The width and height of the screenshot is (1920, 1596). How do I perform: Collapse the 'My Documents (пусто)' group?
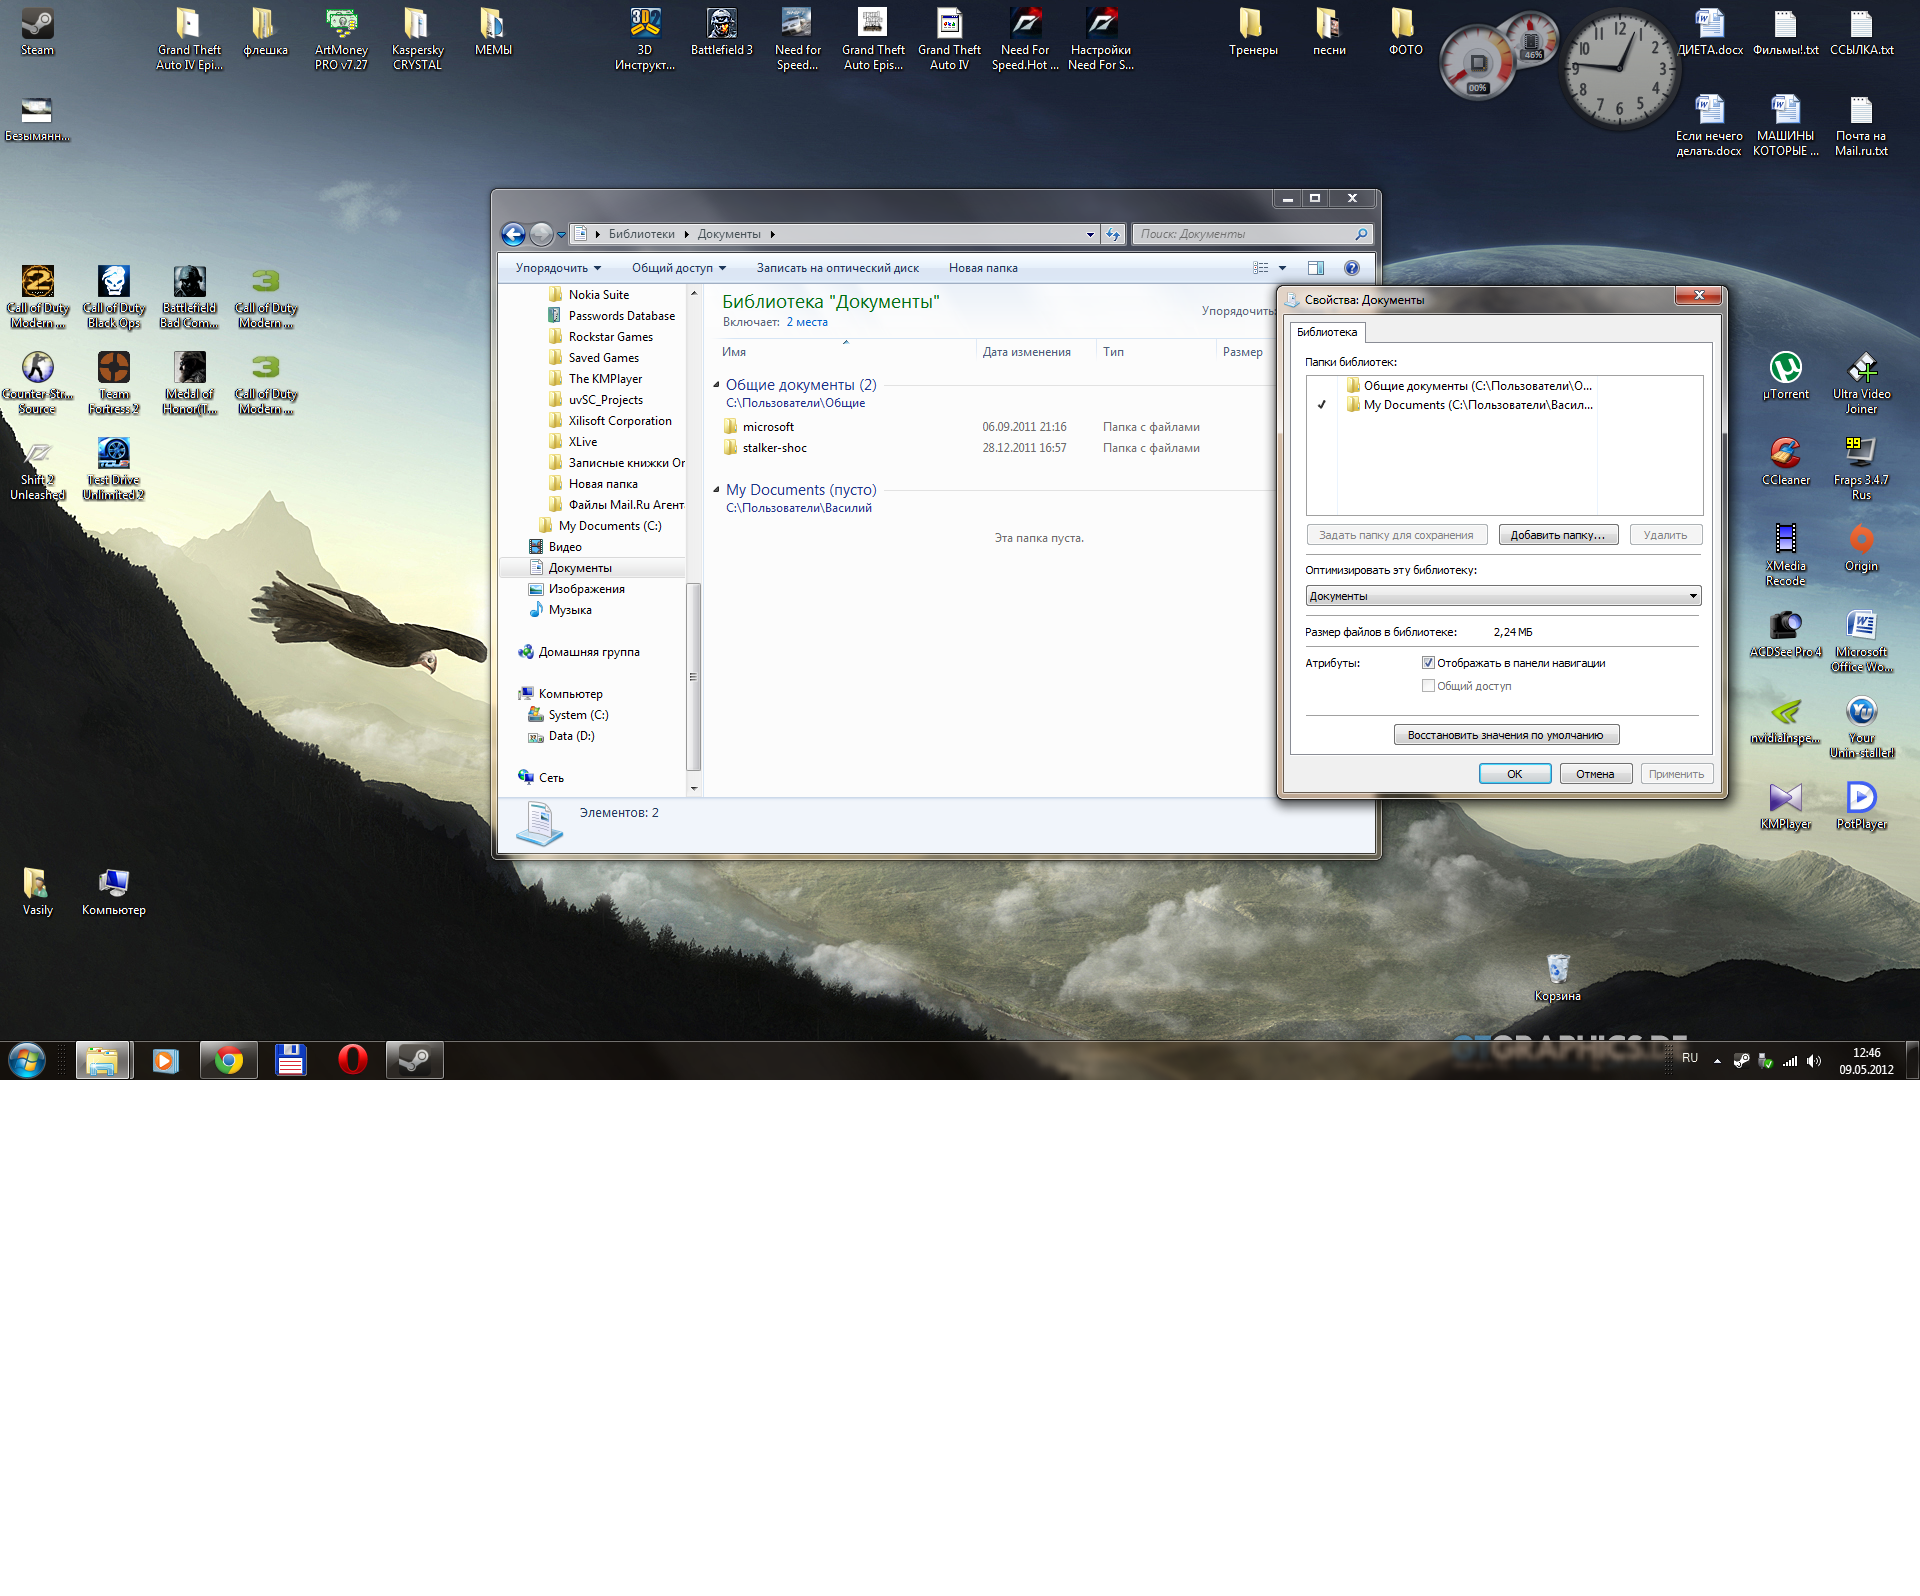point(716,490)
